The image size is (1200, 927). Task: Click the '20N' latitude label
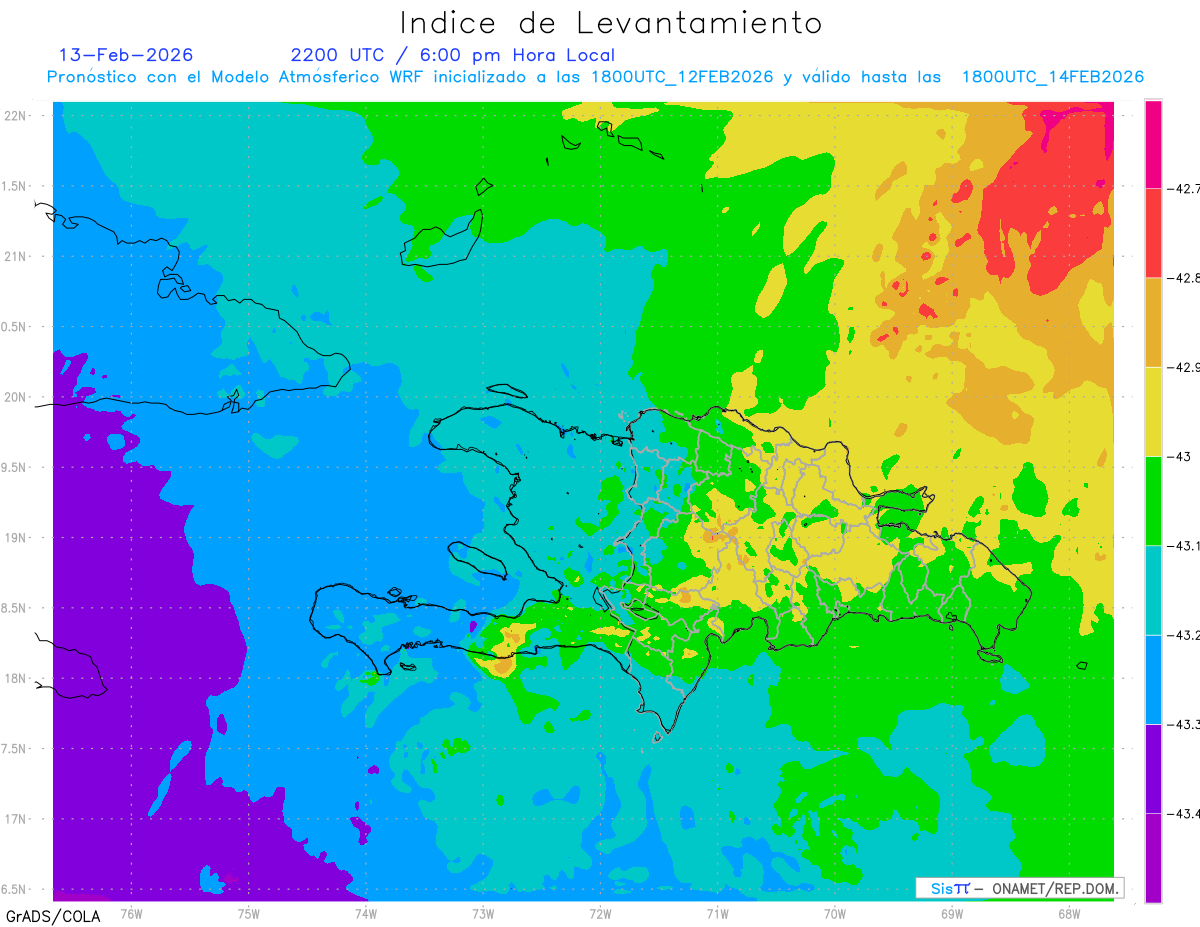[17, 397]
